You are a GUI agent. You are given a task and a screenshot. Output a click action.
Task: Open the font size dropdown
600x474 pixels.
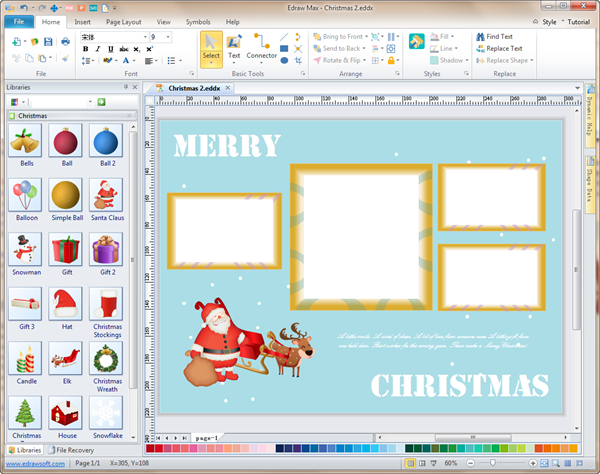tap(168, 37)
